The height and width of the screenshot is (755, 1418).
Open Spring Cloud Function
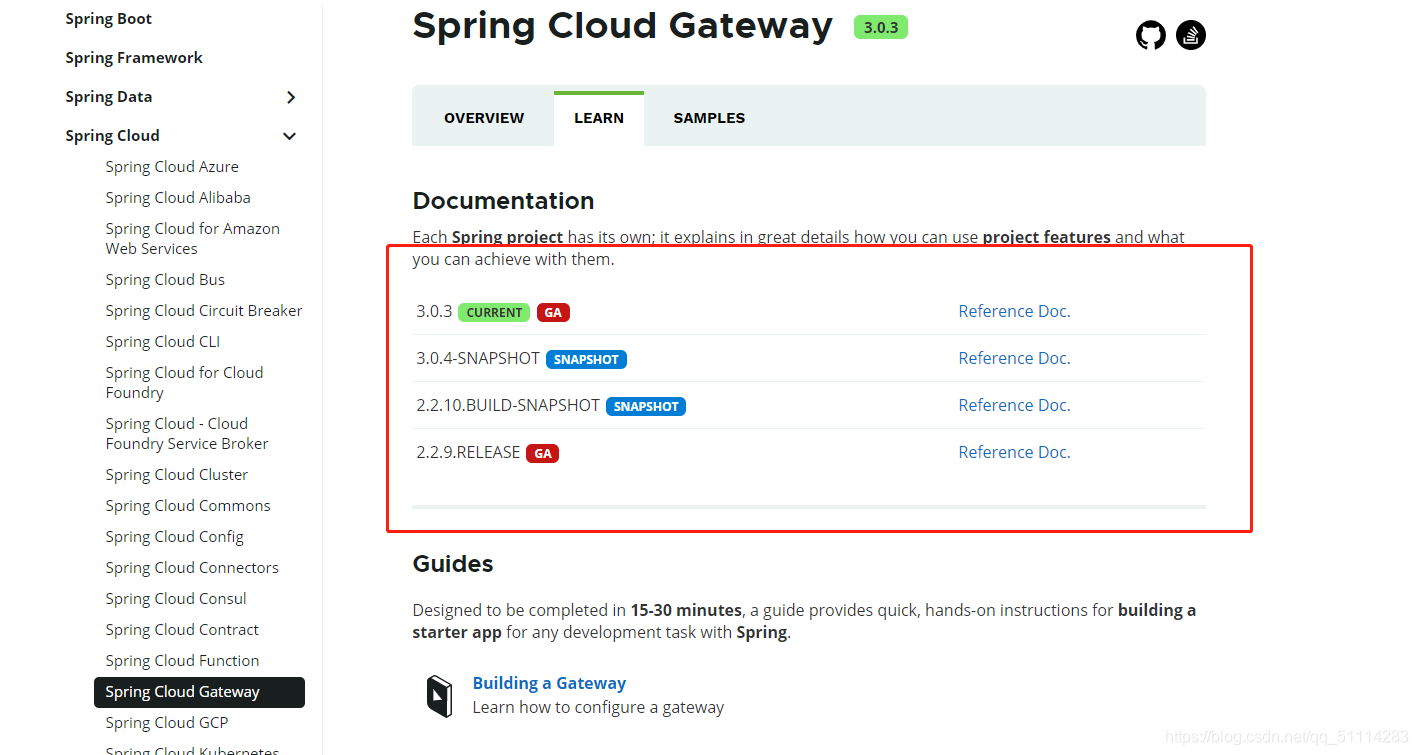pos(182,661)
